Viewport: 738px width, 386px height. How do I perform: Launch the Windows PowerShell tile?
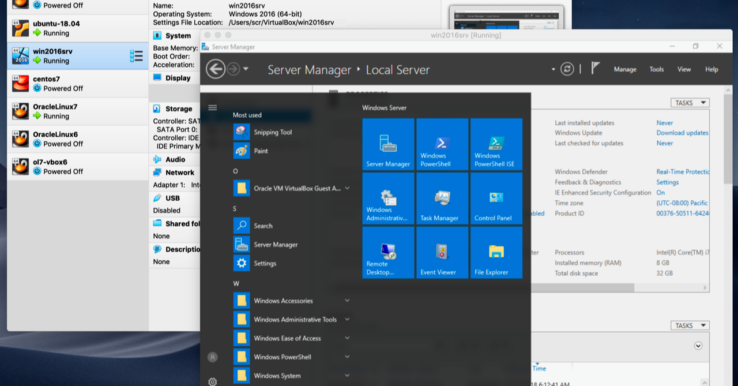coord(442,144)
